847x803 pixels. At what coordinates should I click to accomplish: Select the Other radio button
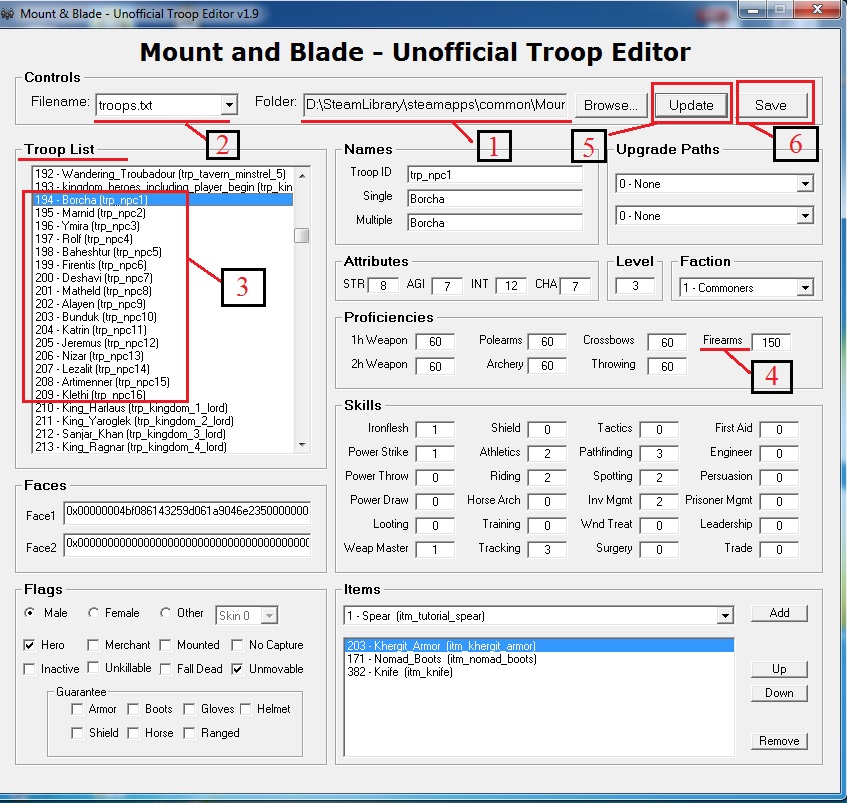click(165, 613)
